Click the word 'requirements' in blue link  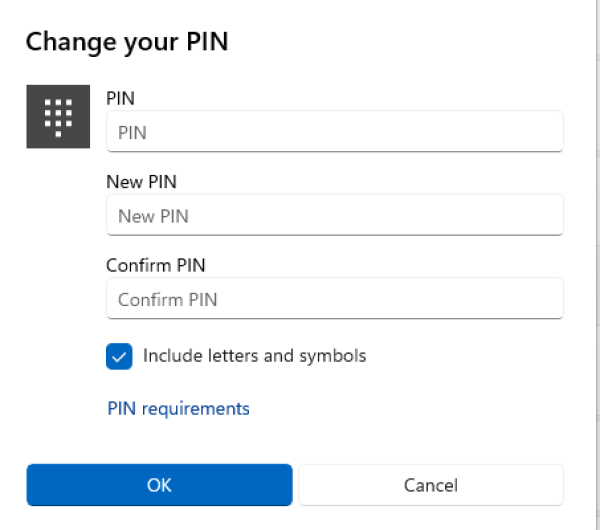[x=196, y=409]
